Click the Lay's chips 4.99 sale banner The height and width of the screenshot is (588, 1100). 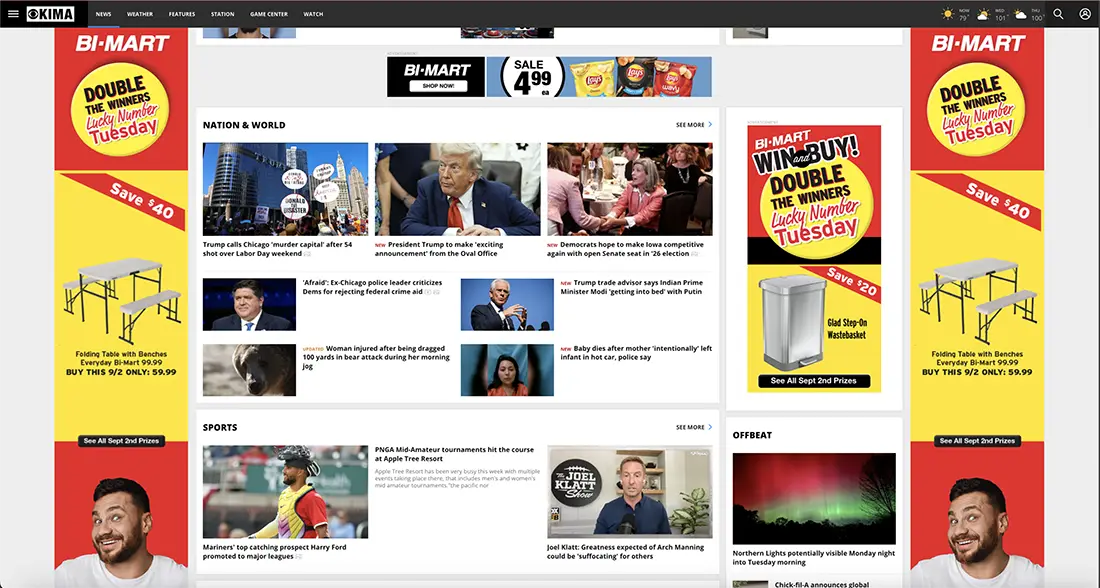point(599,76)
